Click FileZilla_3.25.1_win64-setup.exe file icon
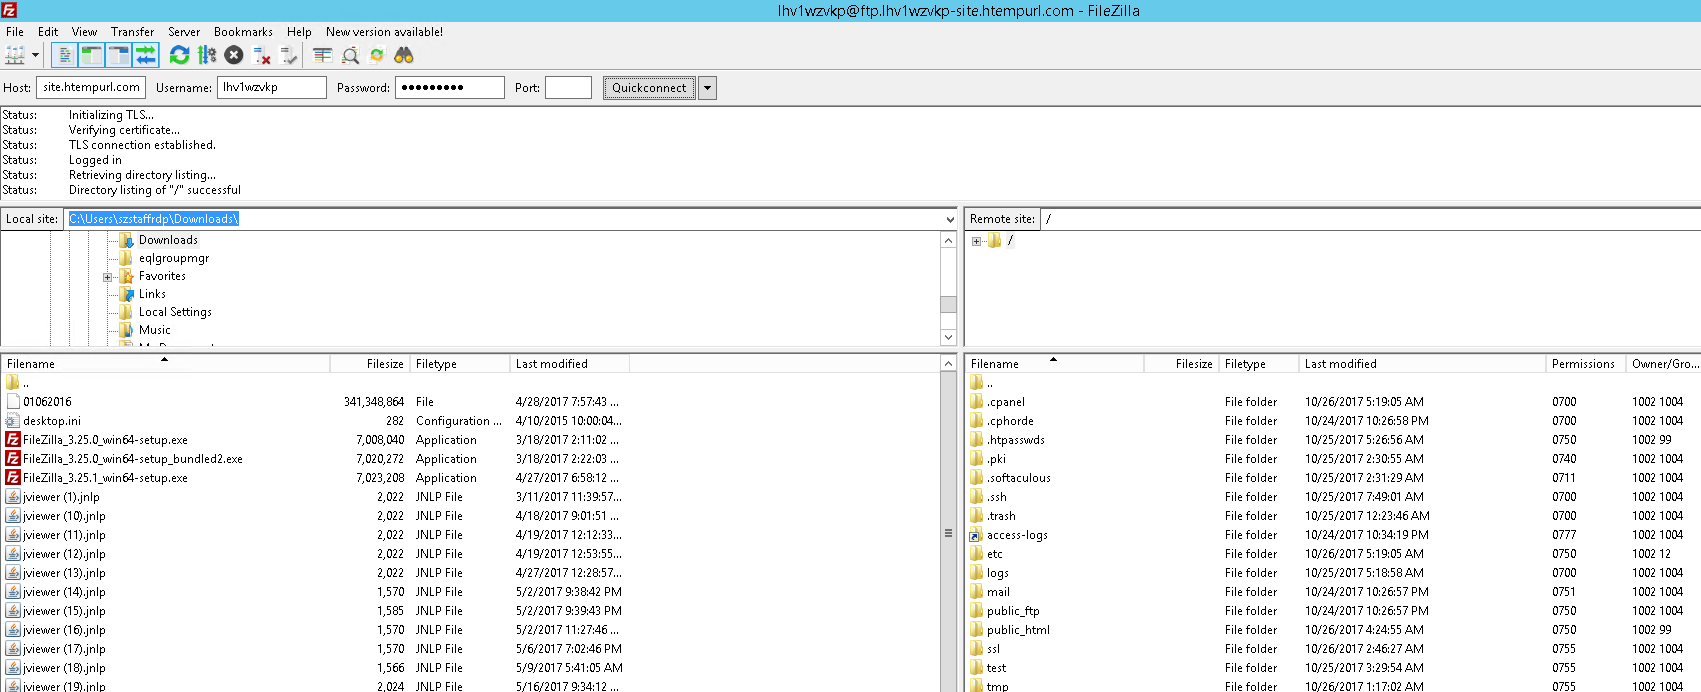 13,478
